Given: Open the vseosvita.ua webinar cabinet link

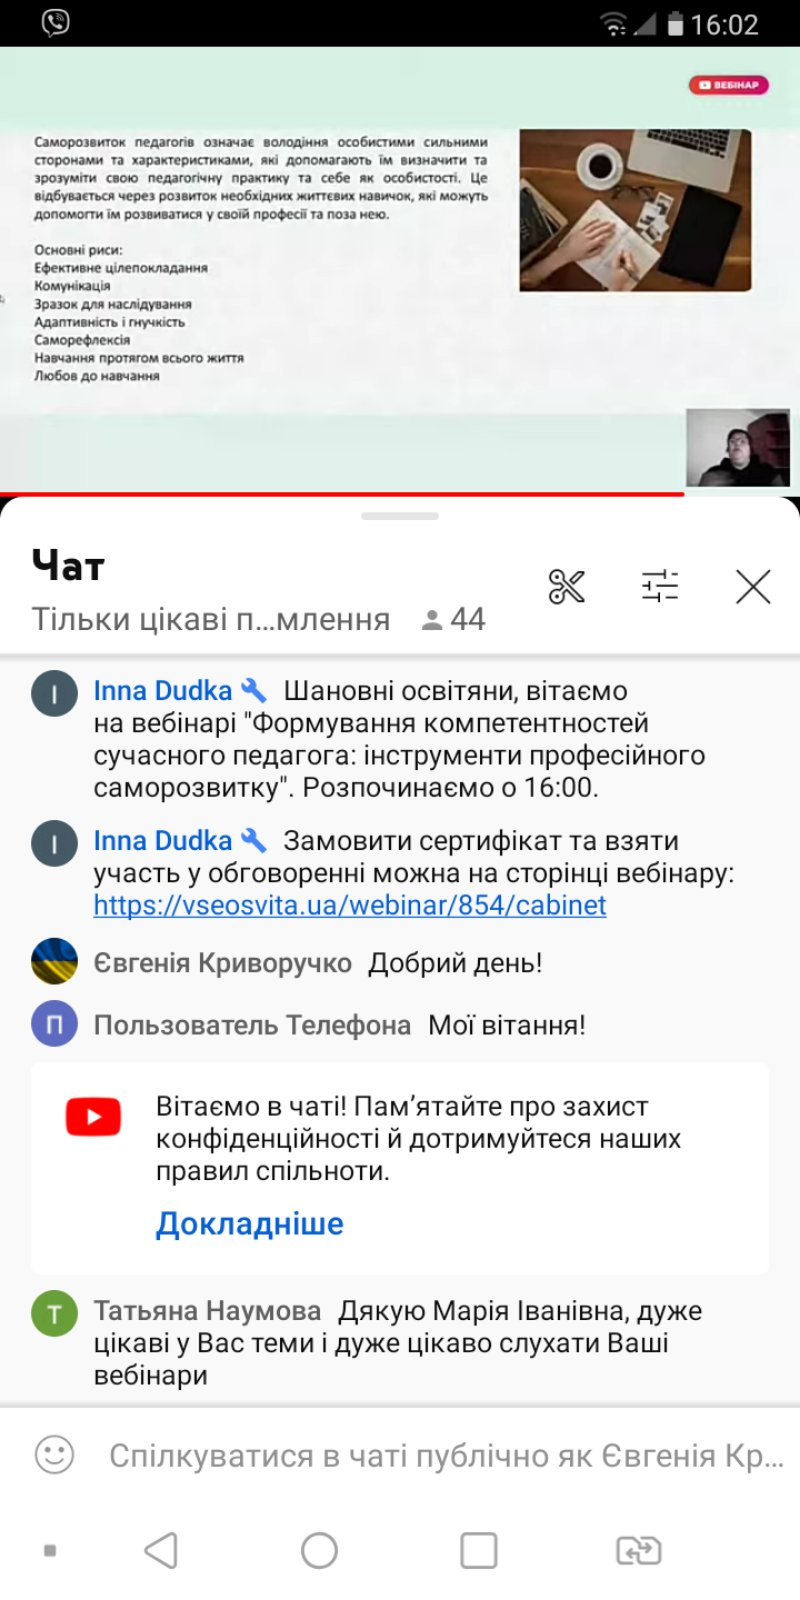Looking at the screenshot, I should tap(350, 905).
